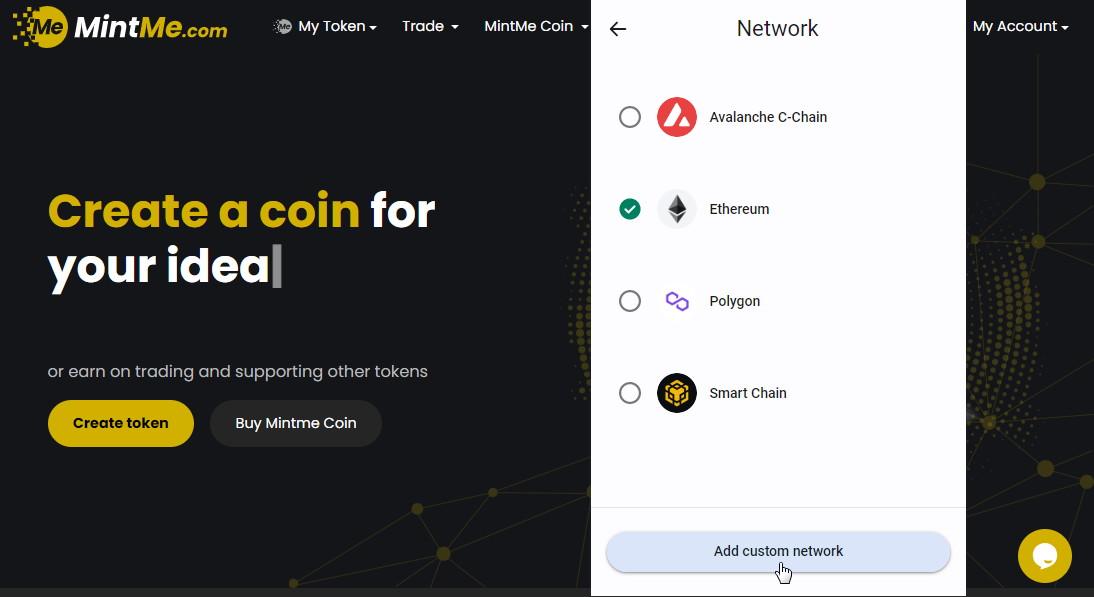Click the checked Ethereum radio button

630,209
